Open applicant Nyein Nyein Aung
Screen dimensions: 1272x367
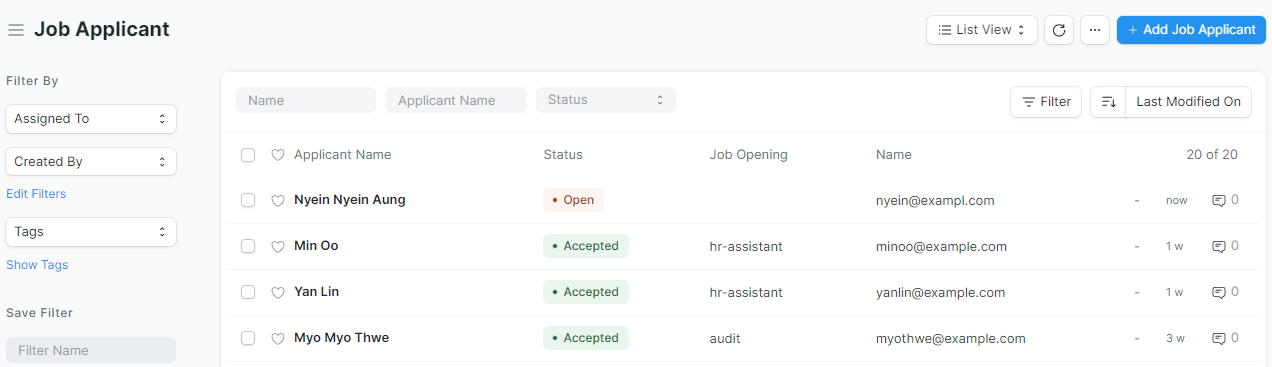[350, 200]
